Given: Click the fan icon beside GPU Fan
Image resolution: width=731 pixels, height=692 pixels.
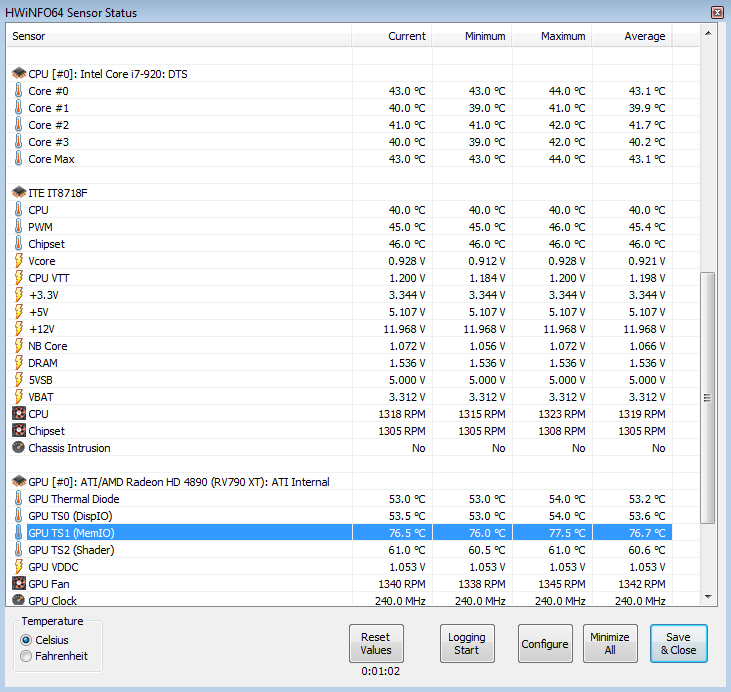Looking at the screenshot, I should [x=19, y=583].
